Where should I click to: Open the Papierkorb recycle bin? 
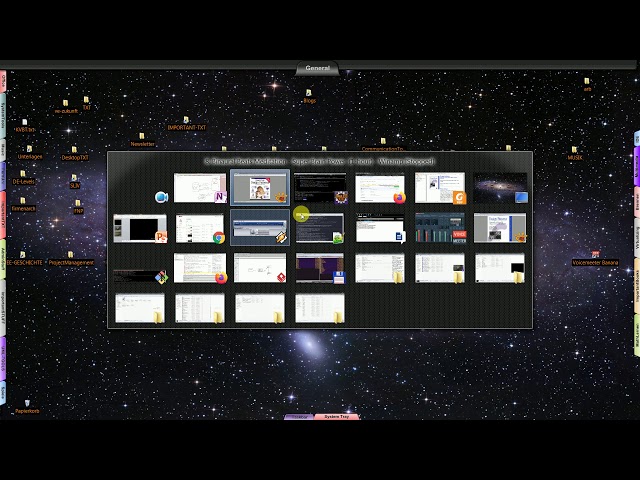(x=27, y=407)
